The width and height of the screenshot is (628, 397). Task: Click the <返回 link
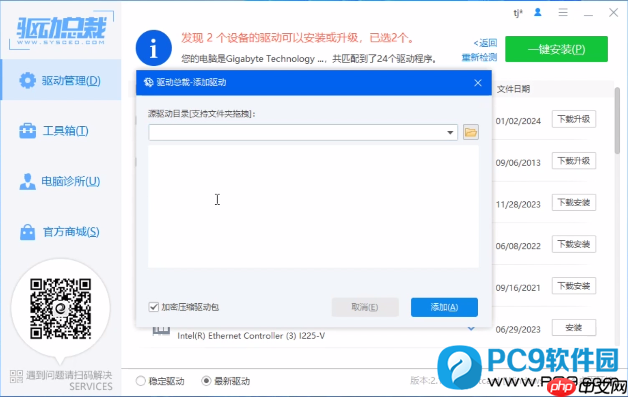(485, 43)
